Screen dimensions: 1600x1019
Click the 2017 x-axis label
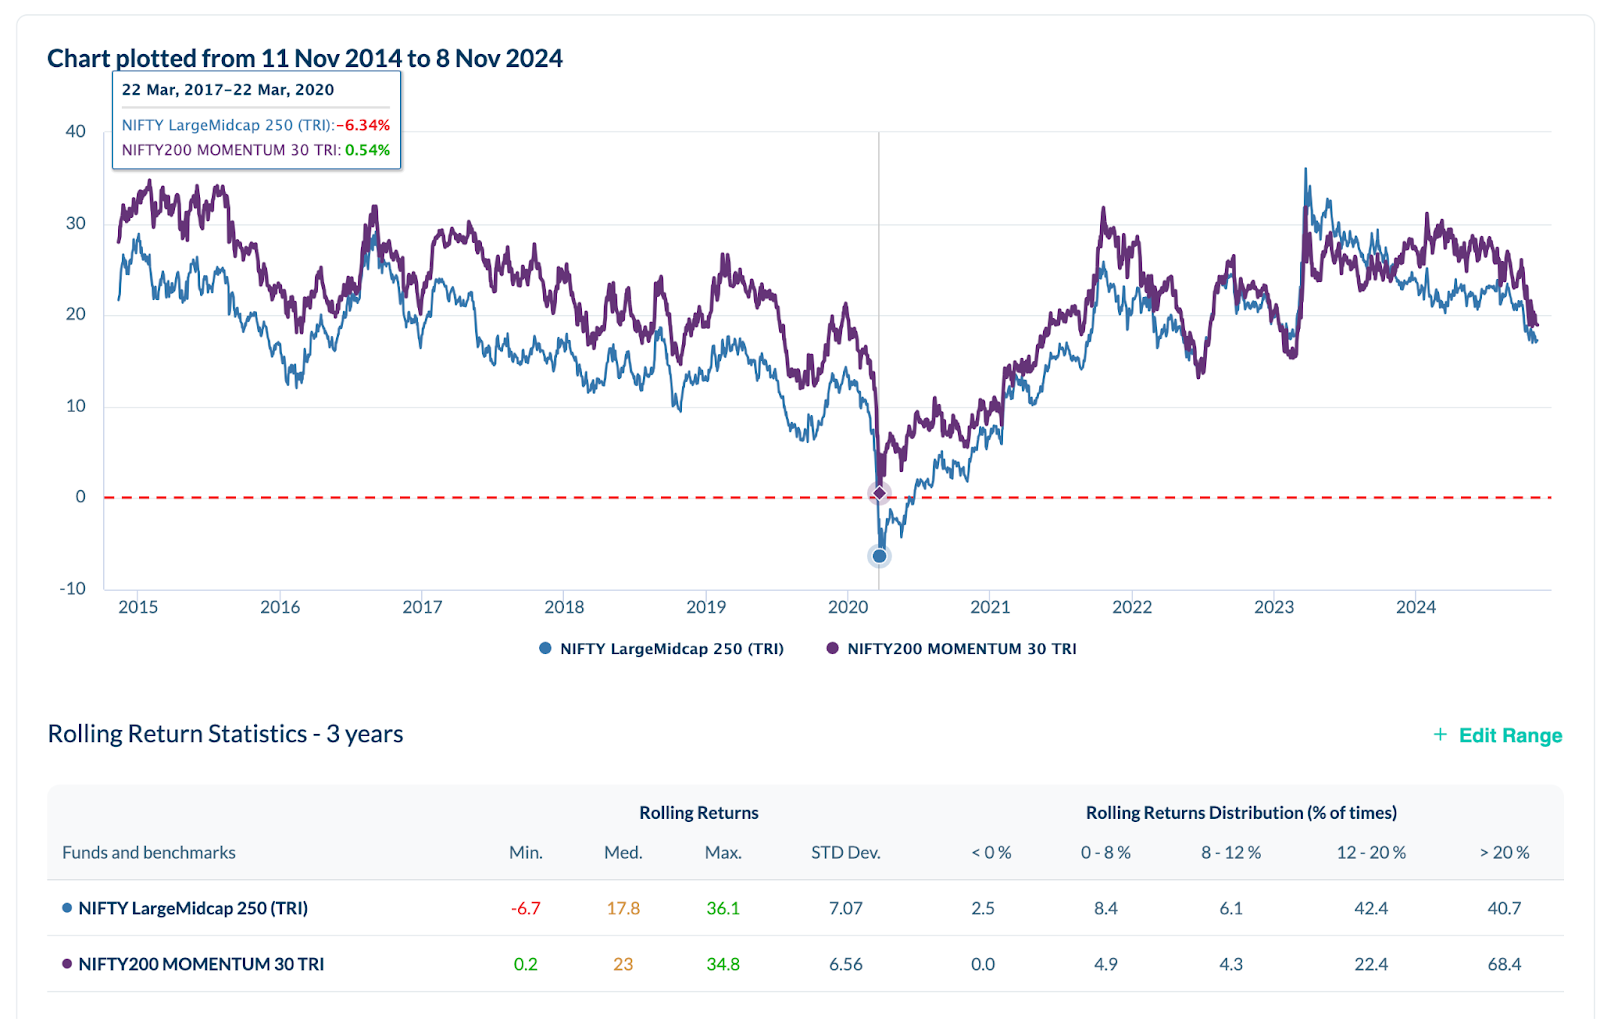tap(422, 607)
